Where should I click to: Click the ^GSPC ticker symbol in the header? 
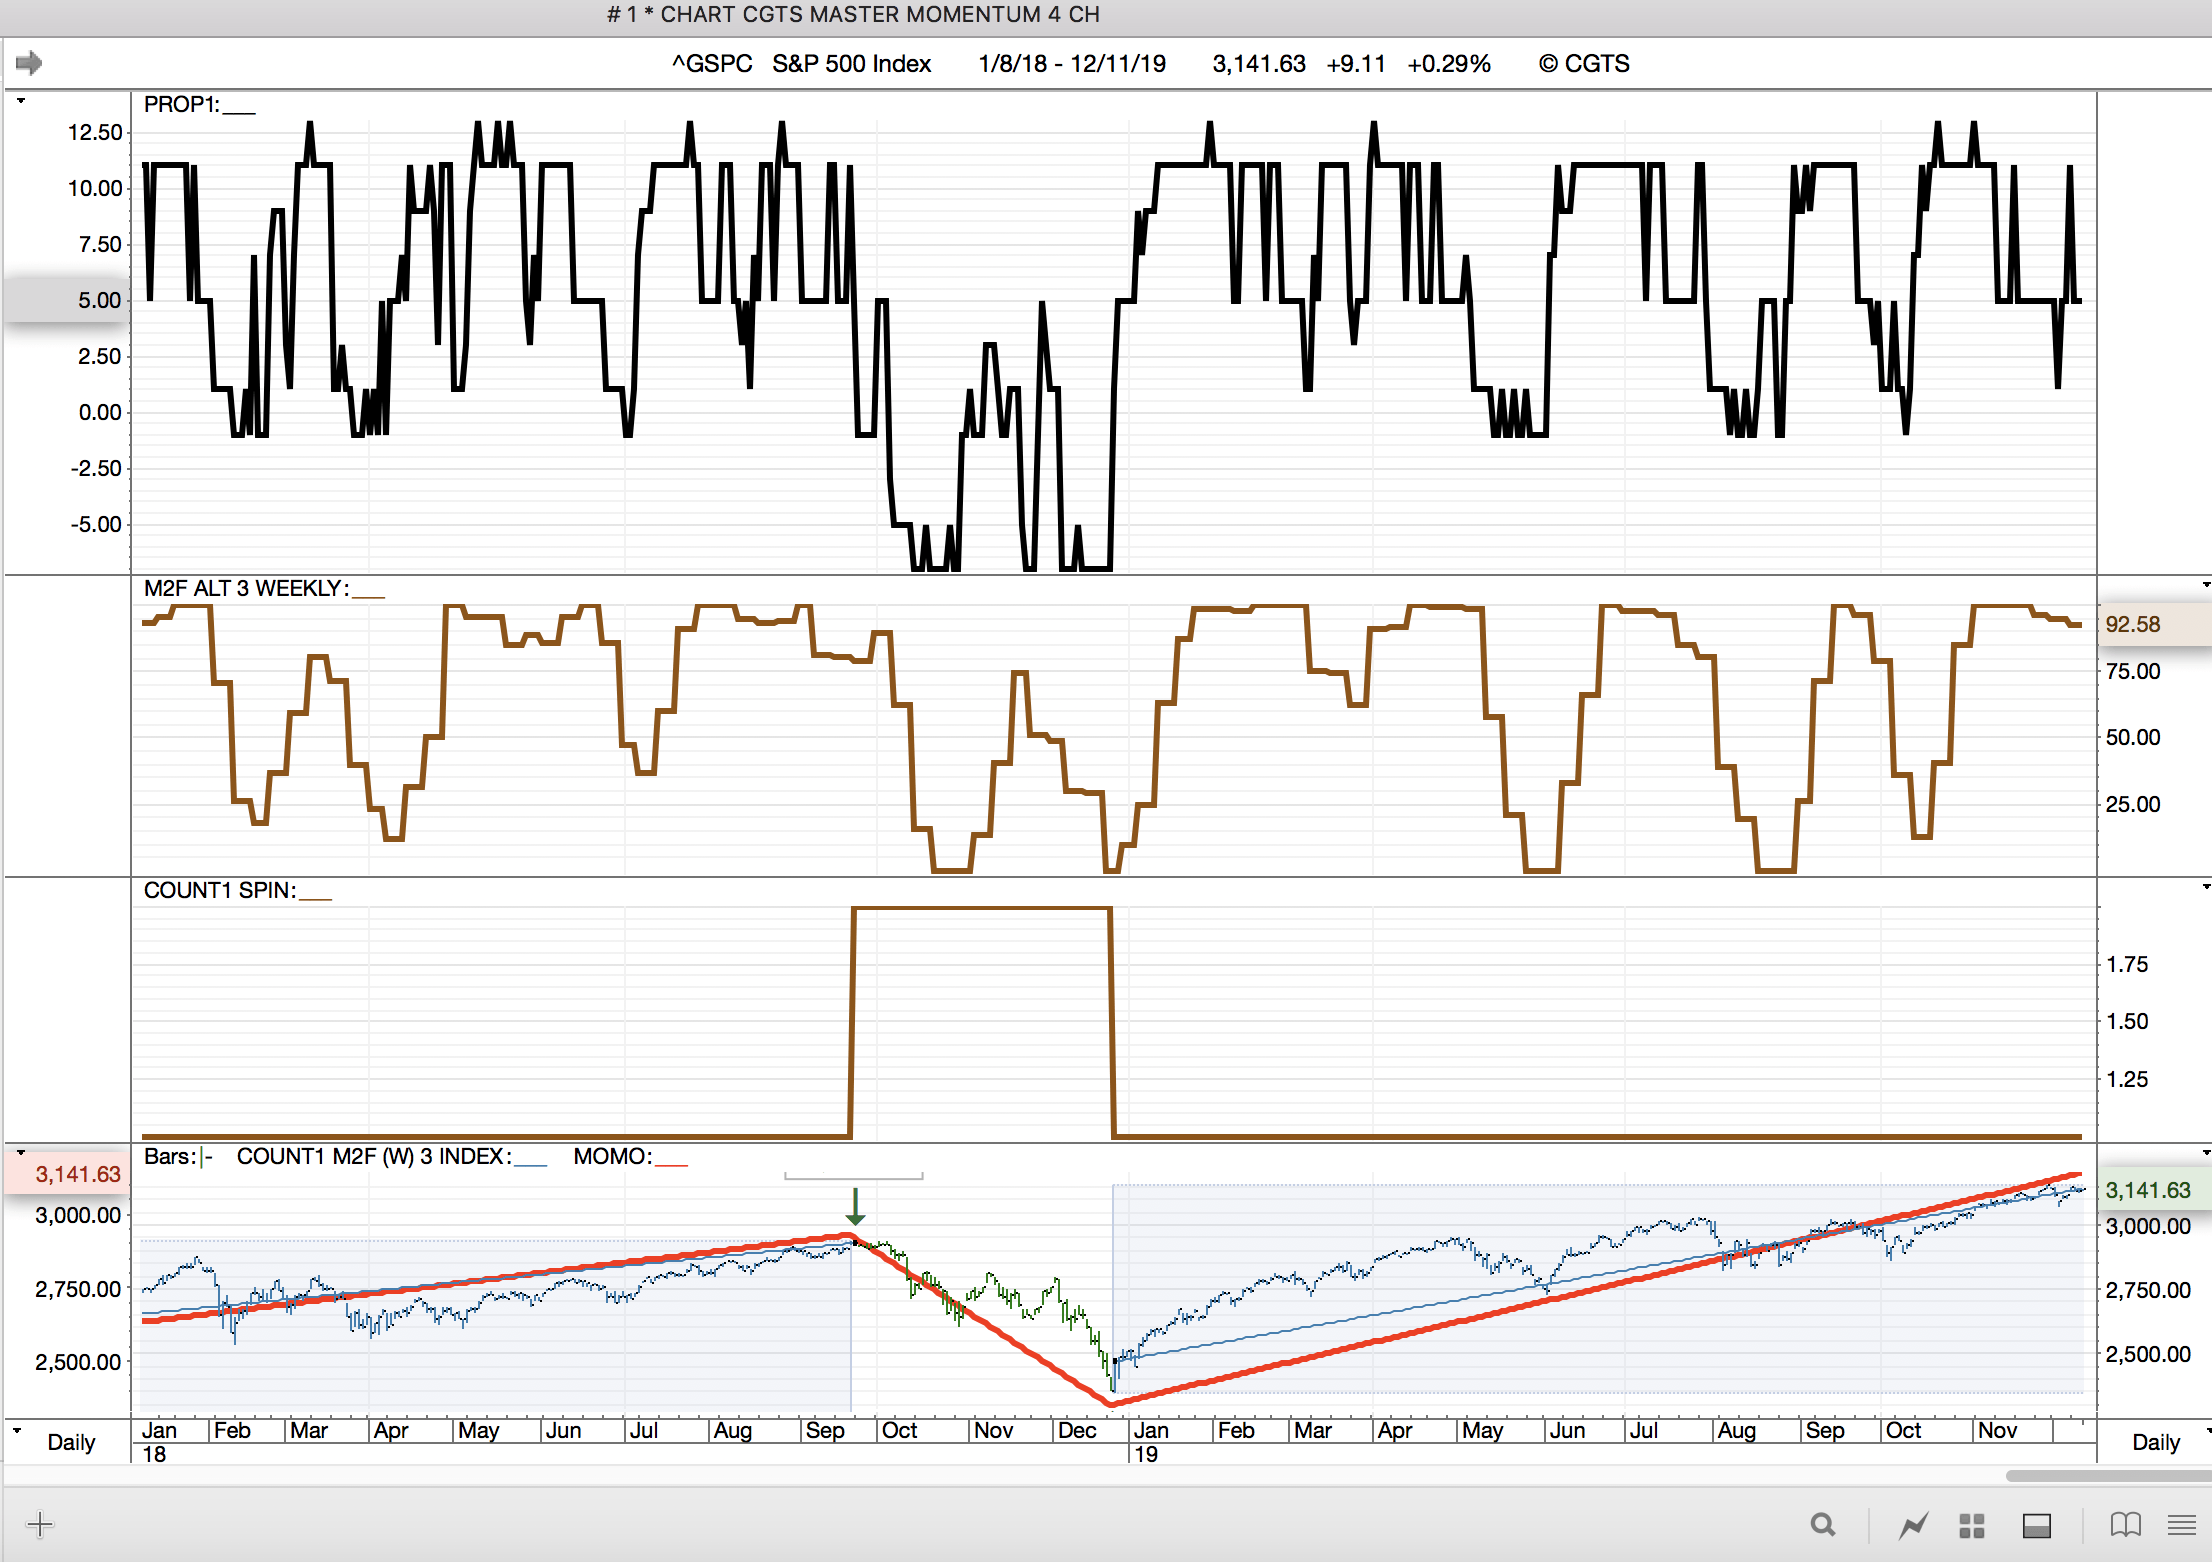(712, 64)
